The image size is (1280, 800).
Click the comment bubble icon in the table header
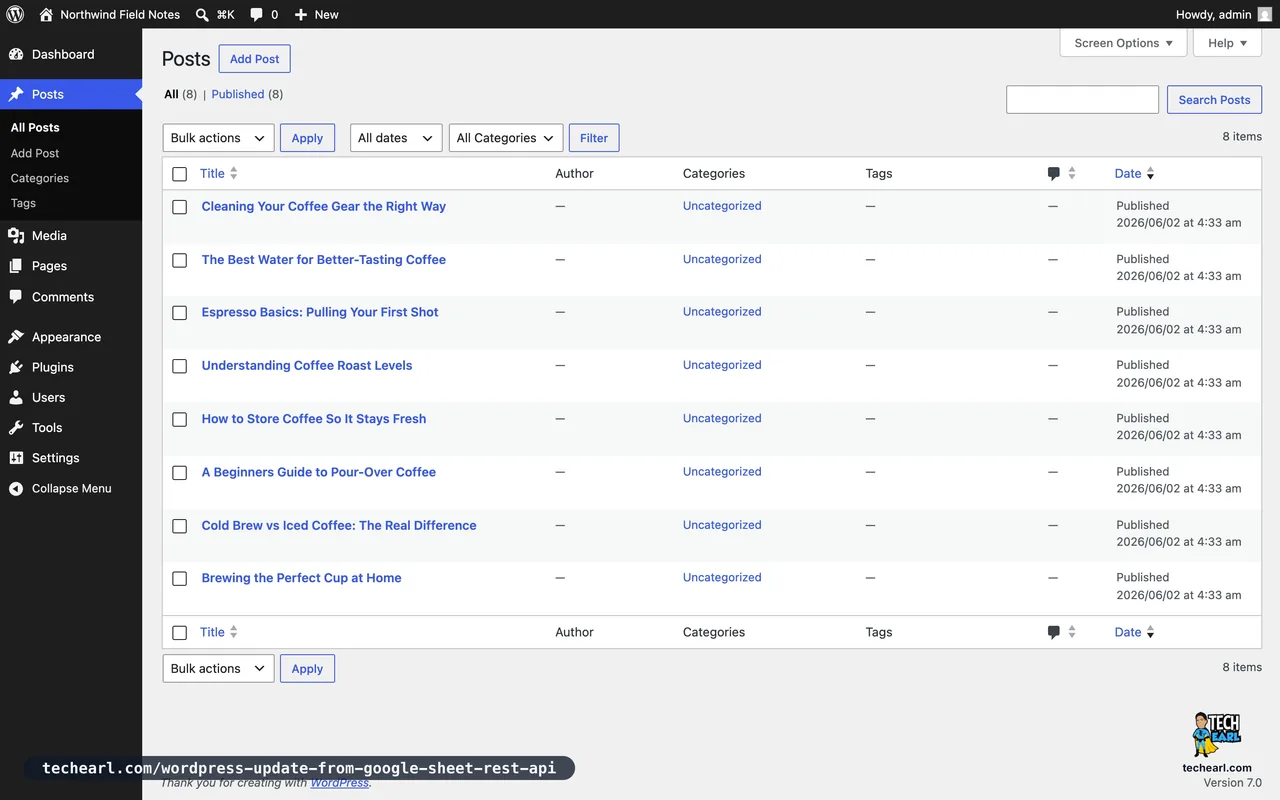click(x=1053, y=174)
